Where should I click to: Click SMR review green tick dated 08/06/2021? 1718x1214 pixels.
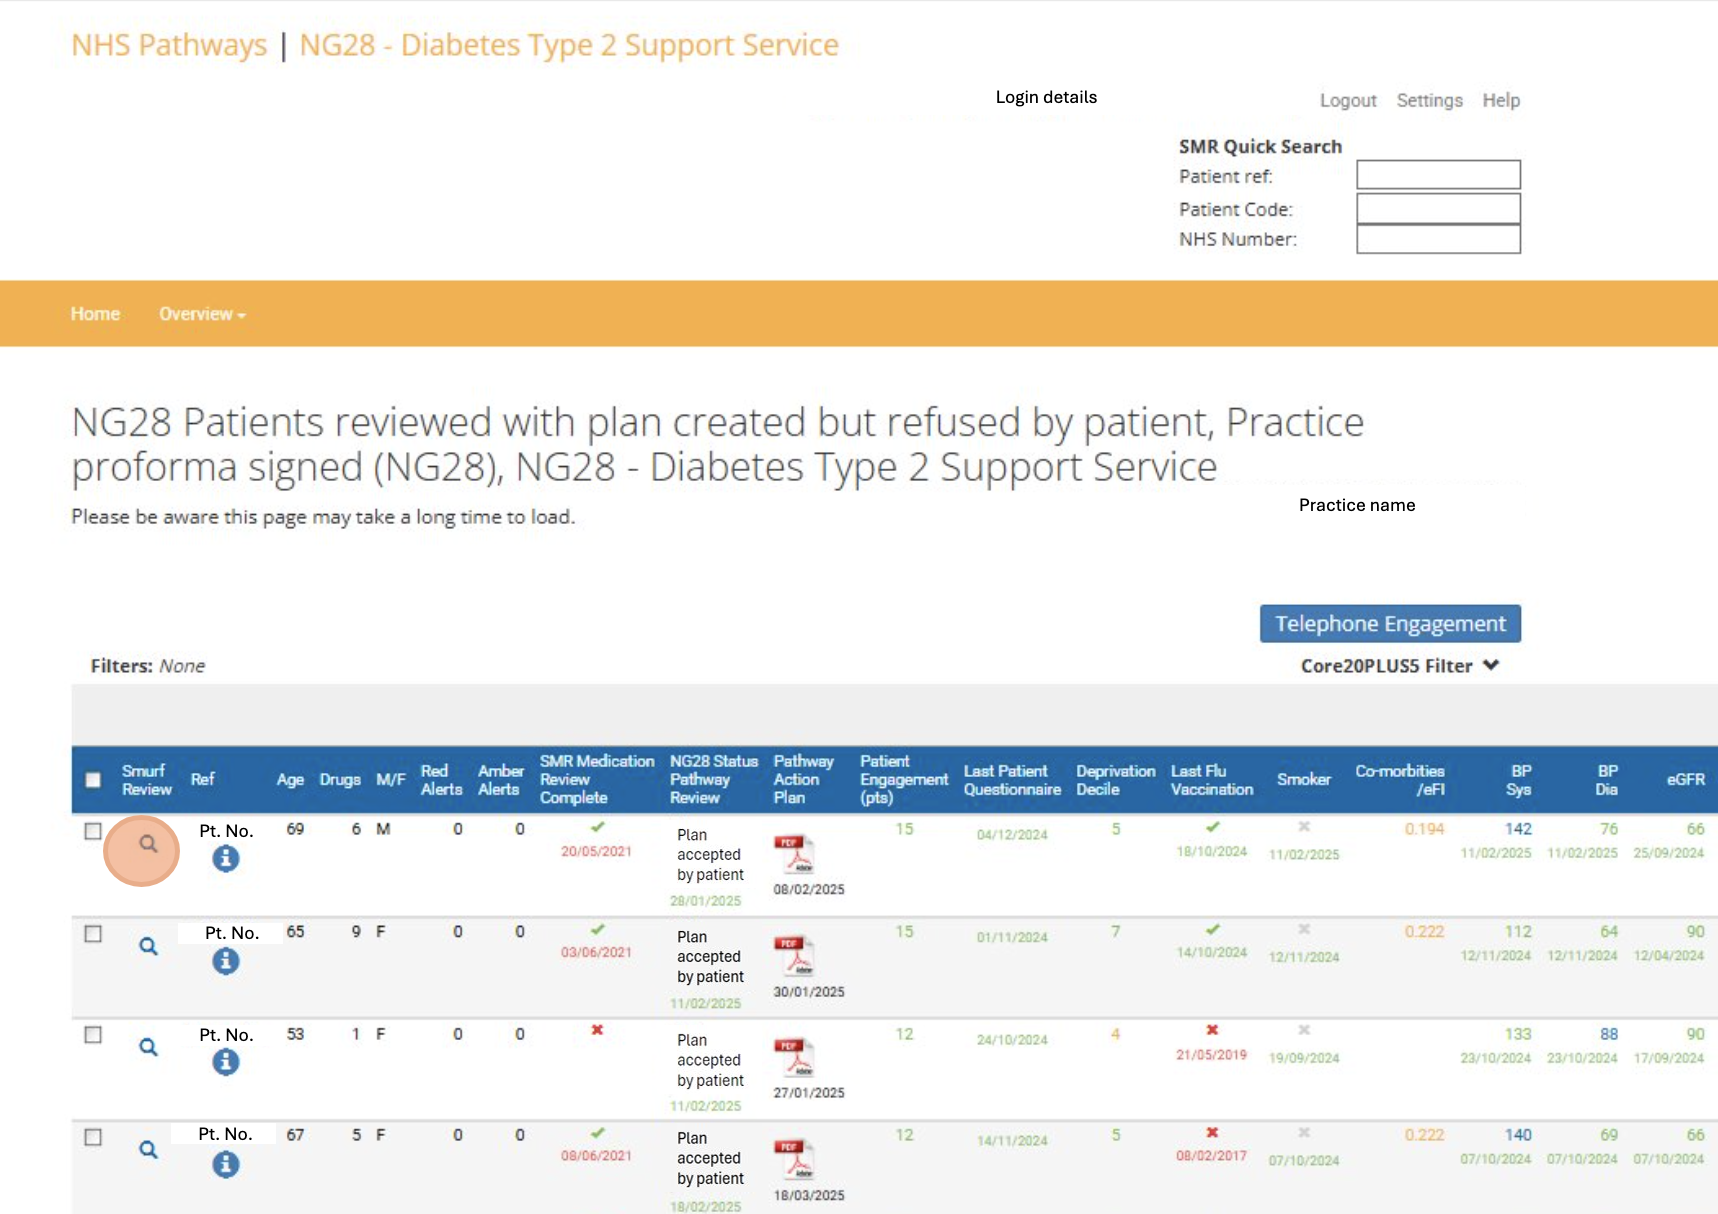pyautogui.click(x=597, y=1133)
